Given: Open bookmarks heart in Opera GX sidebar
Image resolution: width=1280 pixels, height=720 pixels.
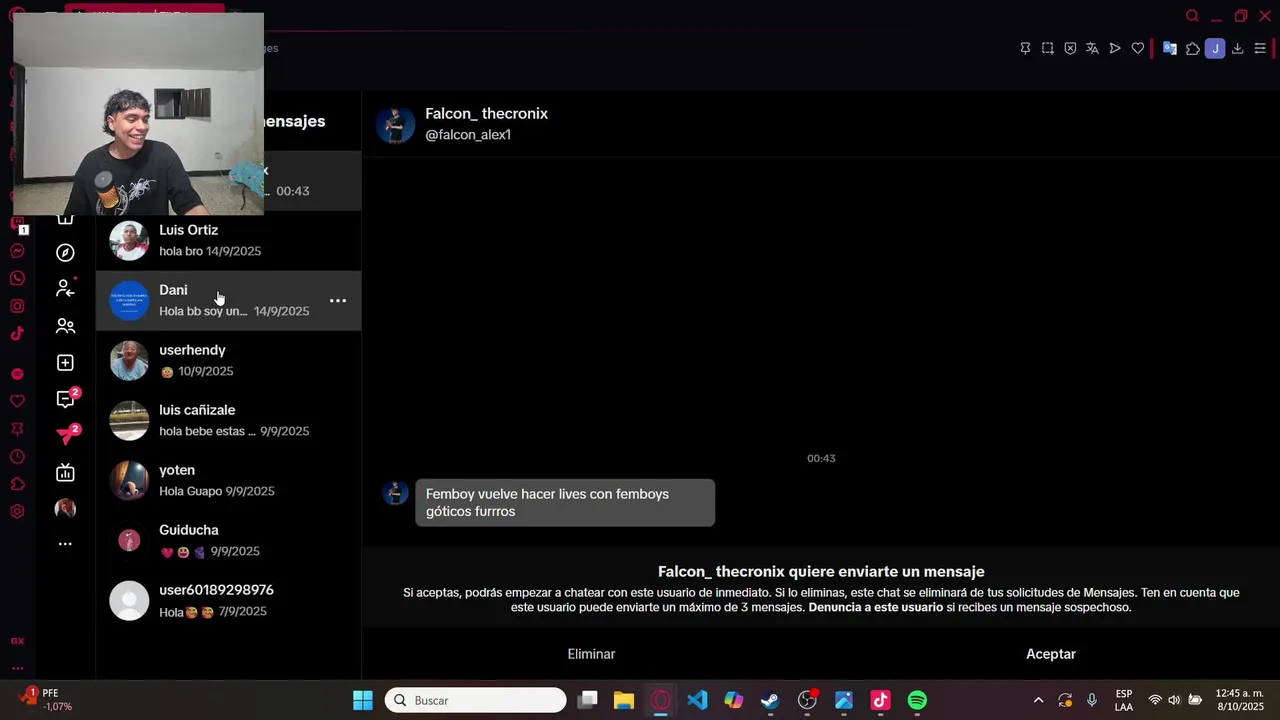Looking at the screenshot, I should click(17, 401).
